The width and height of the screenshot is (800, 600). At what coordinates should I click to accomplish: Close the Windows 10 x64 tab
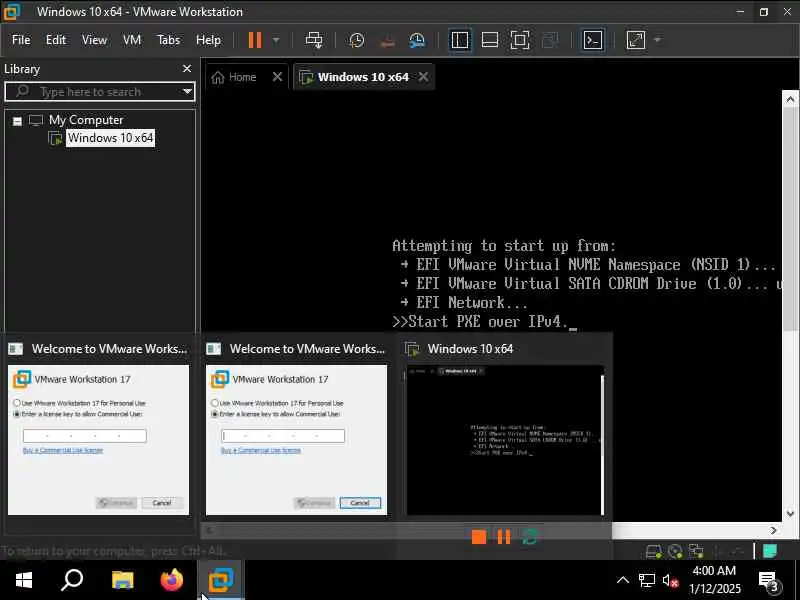point(423,77)
